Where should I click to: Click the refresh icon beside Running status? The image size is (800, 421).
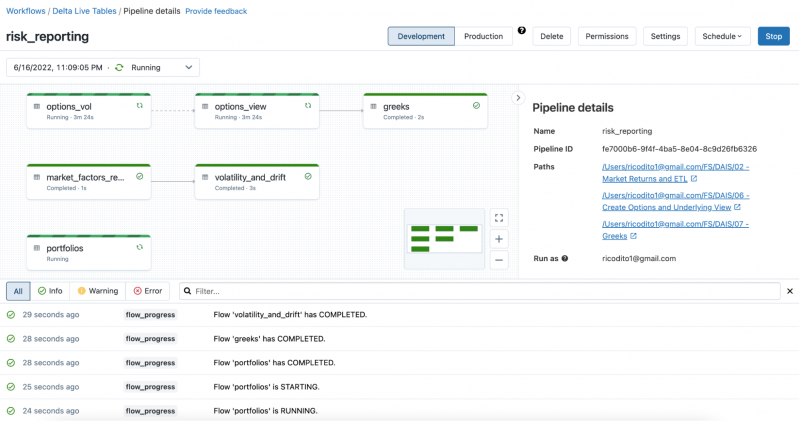tap(119, 67)
